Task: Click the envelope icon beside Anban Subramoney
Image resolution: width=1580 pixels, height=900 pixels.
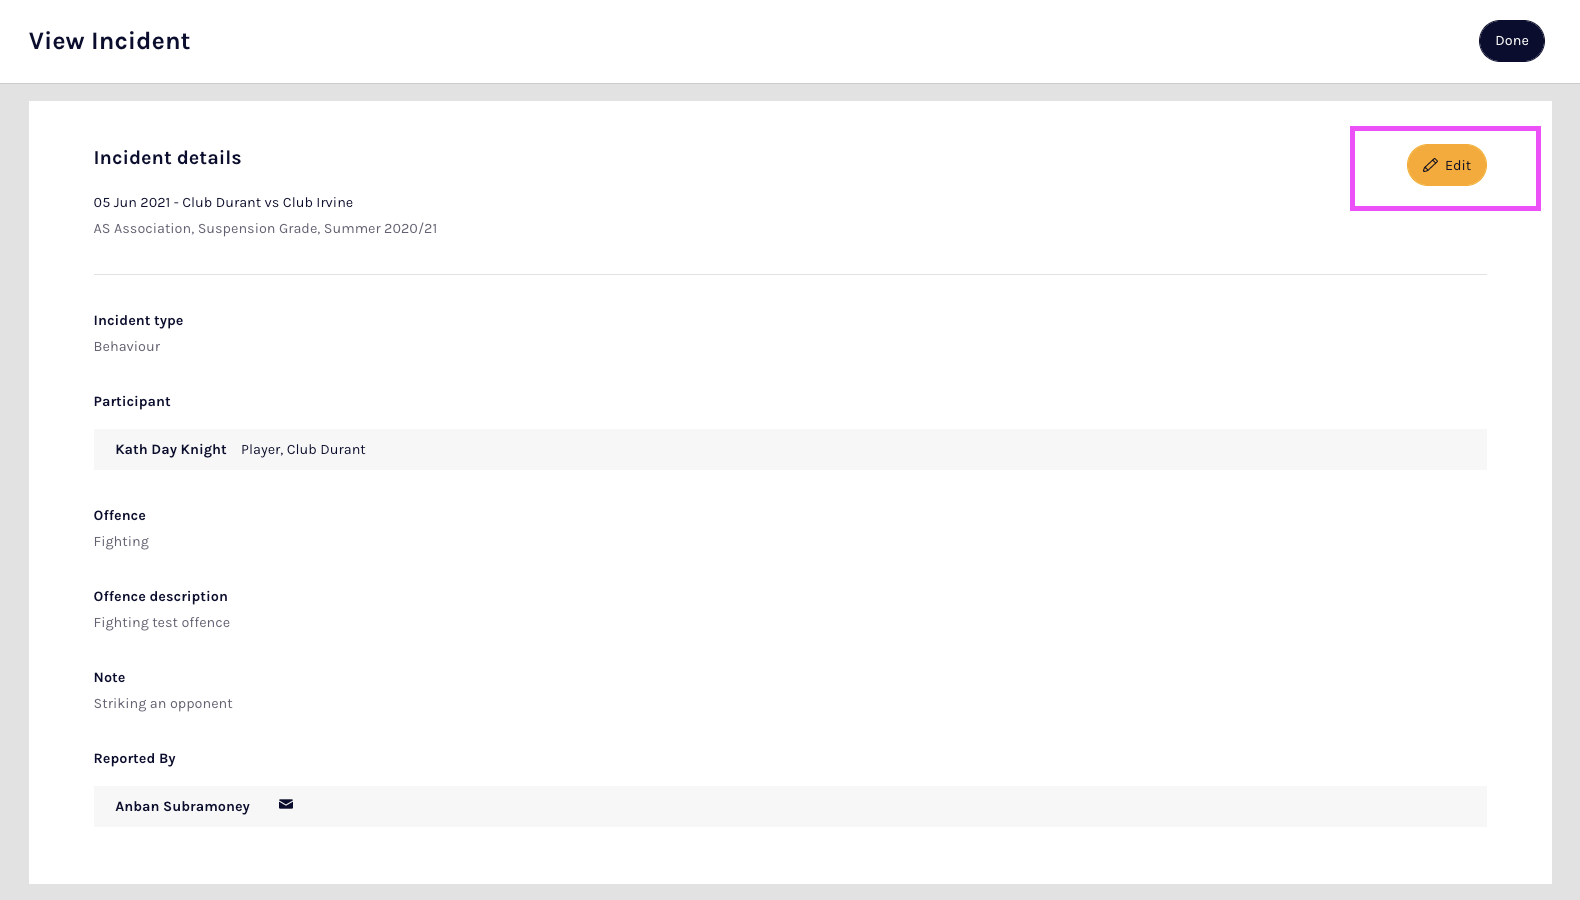Action: point(286,805)
